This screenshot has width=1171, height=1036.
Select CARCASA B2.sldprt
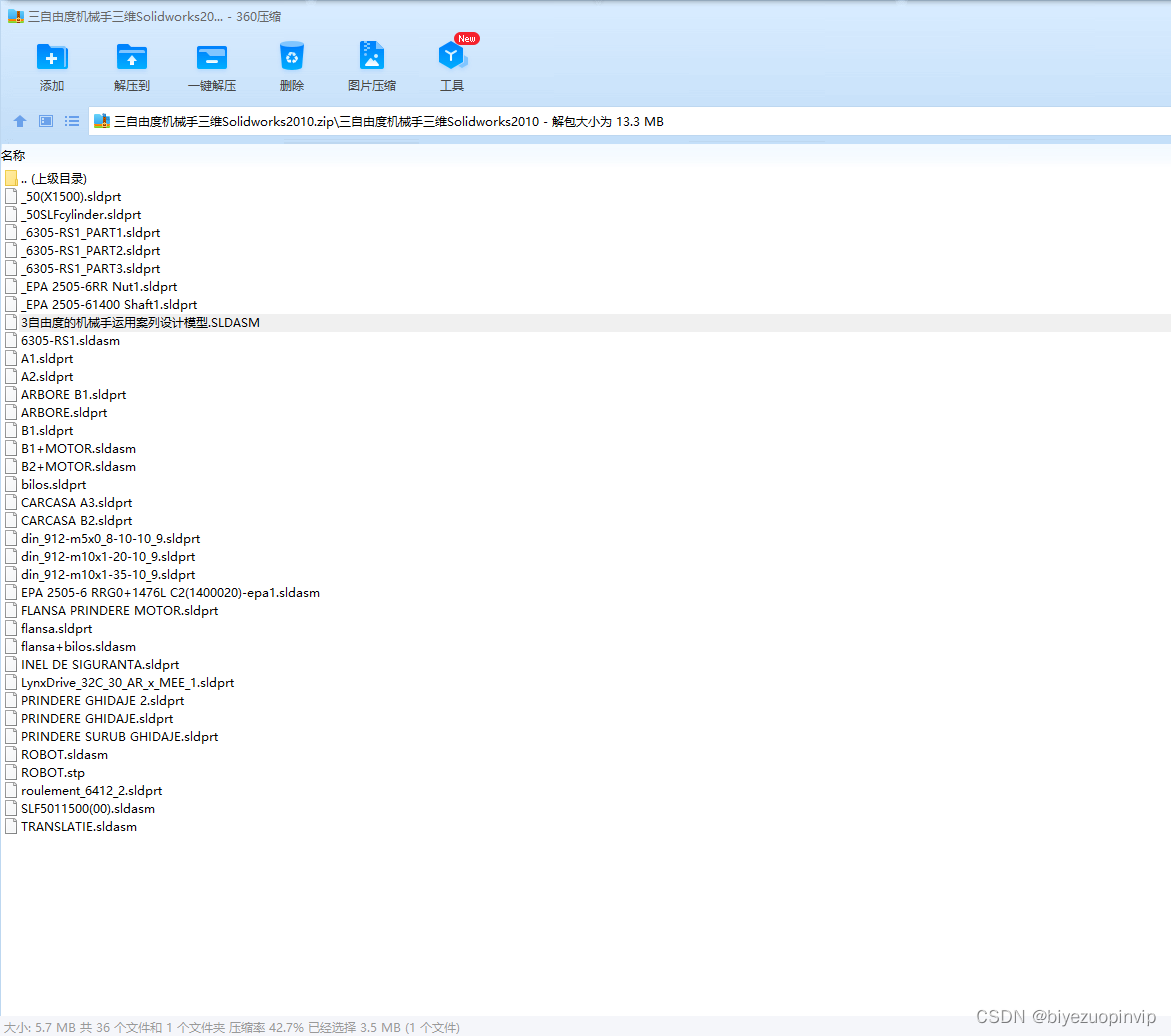click(76, 521)
